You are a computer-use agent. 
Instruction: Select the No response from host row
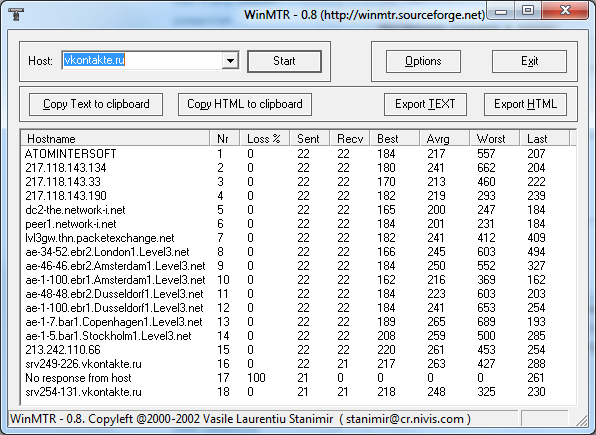pyautogui.click(x=298, y=378)
